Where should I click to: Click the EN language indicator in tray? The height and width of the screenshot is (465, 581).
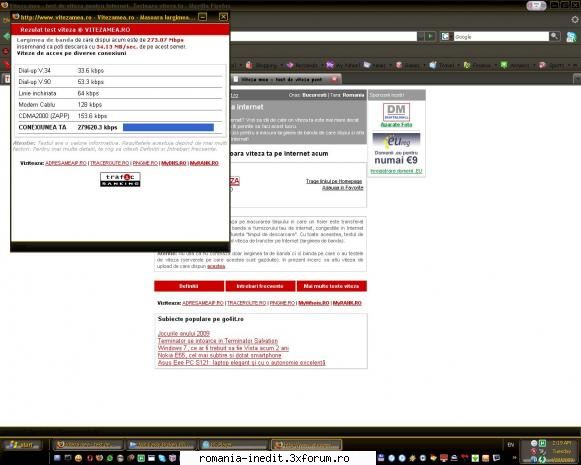pos(511,445)
